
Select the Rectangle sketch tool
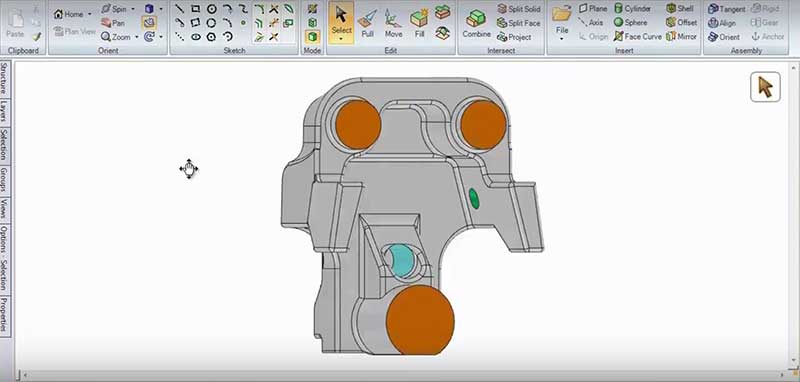pyautogui.click(x=195, y=9)
